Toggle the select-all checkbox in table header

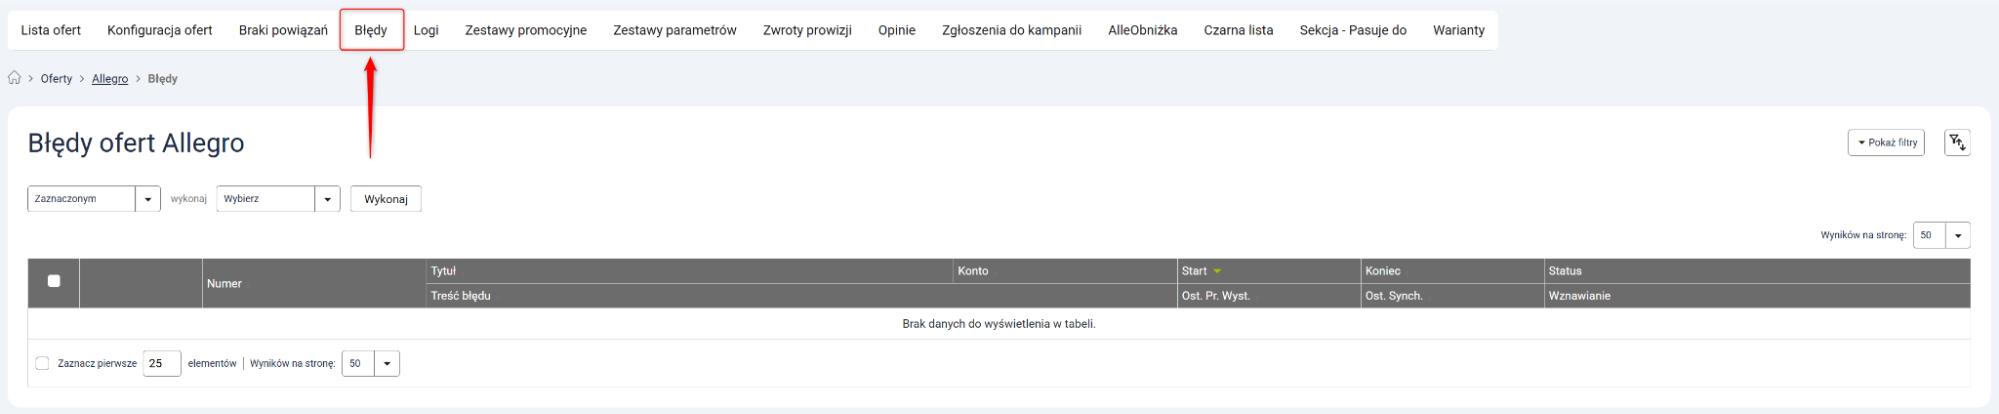tap(54, 282)
